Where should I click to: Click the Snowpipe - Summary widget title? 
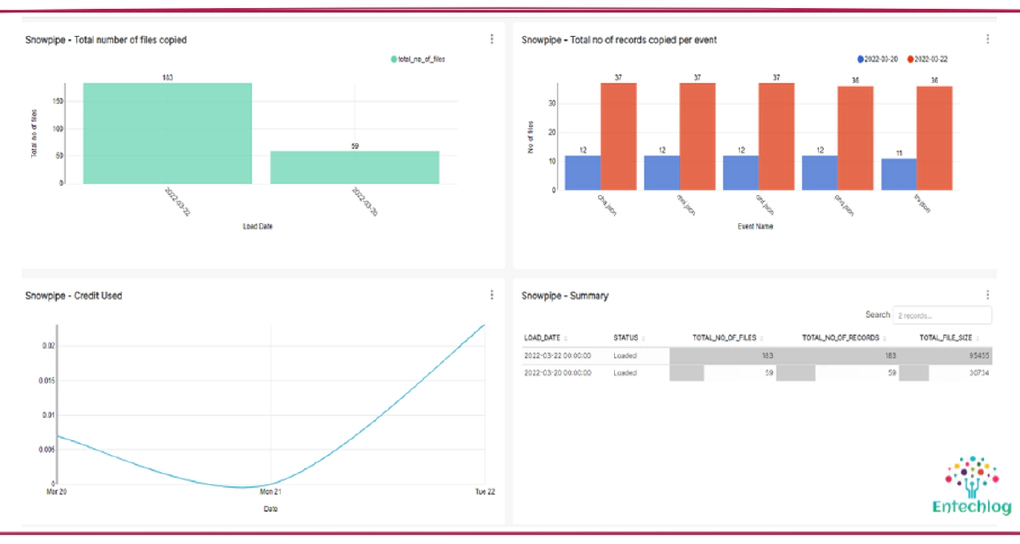tap(565, 295)
